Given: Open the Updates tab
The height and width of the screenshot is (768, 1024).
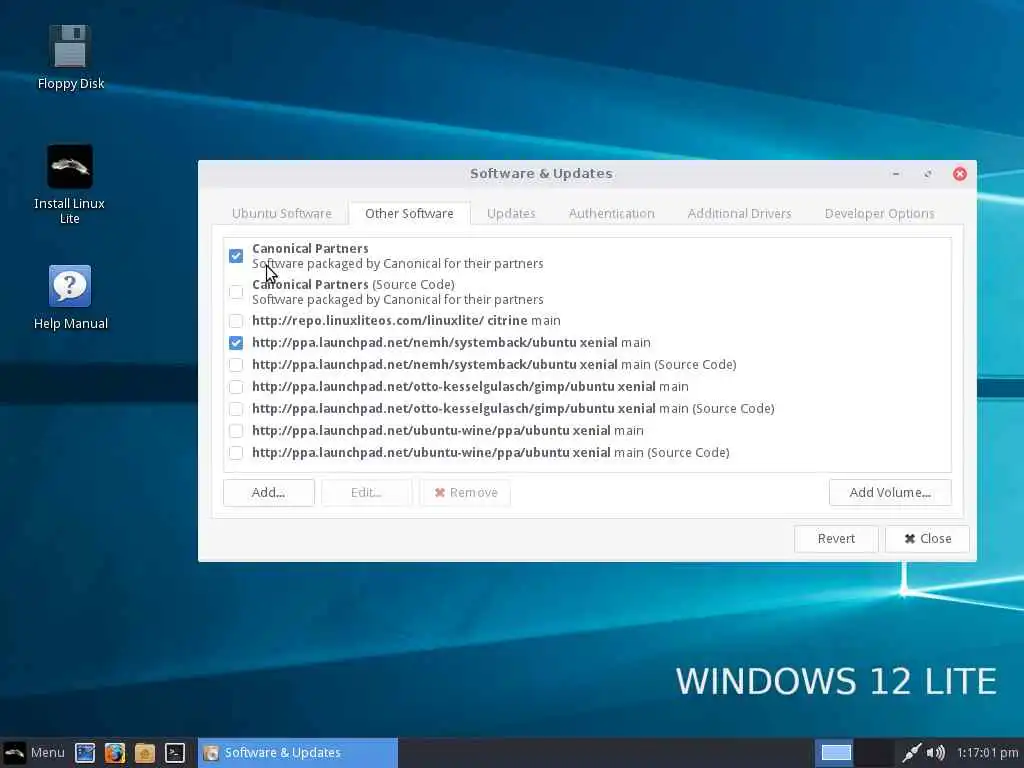Looking at the screenshot, I should 511,214.
